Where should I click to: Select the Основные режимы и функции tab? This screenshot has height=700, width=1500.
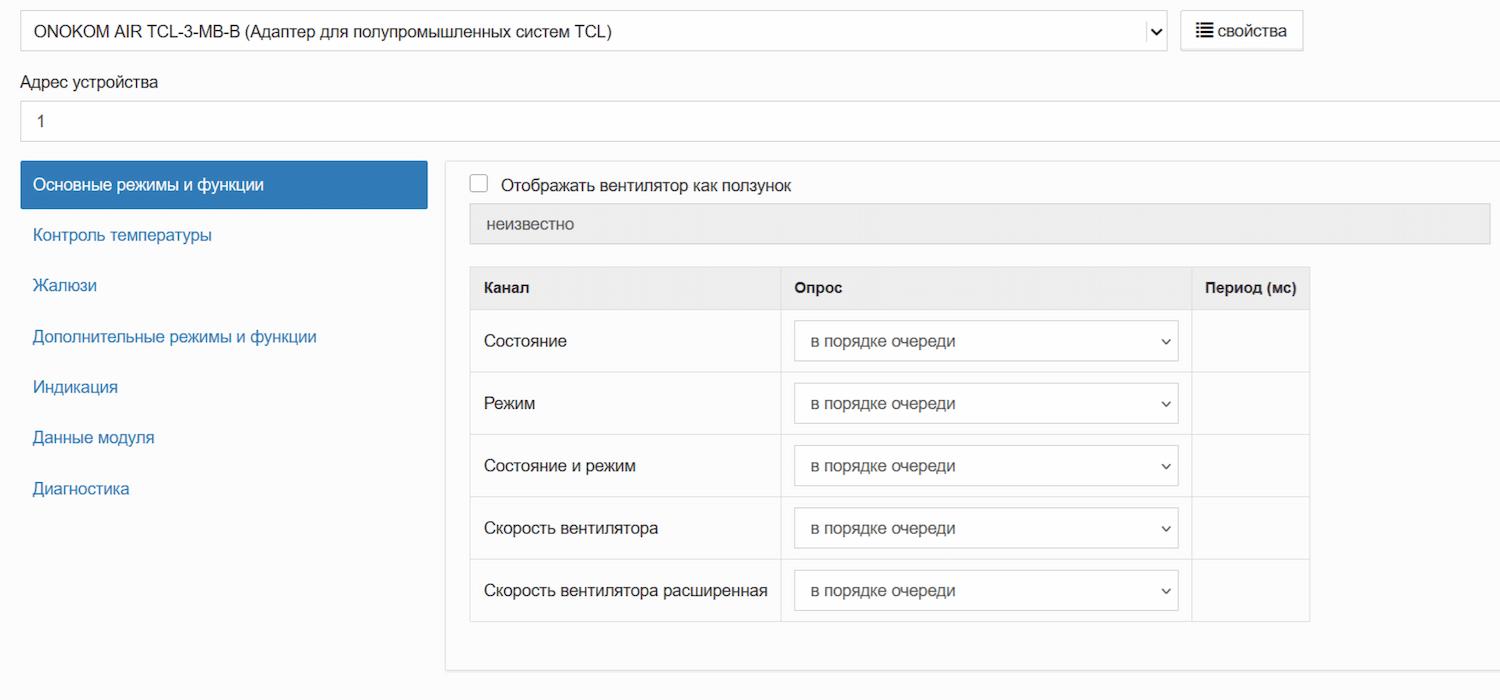tap(223, 185)
